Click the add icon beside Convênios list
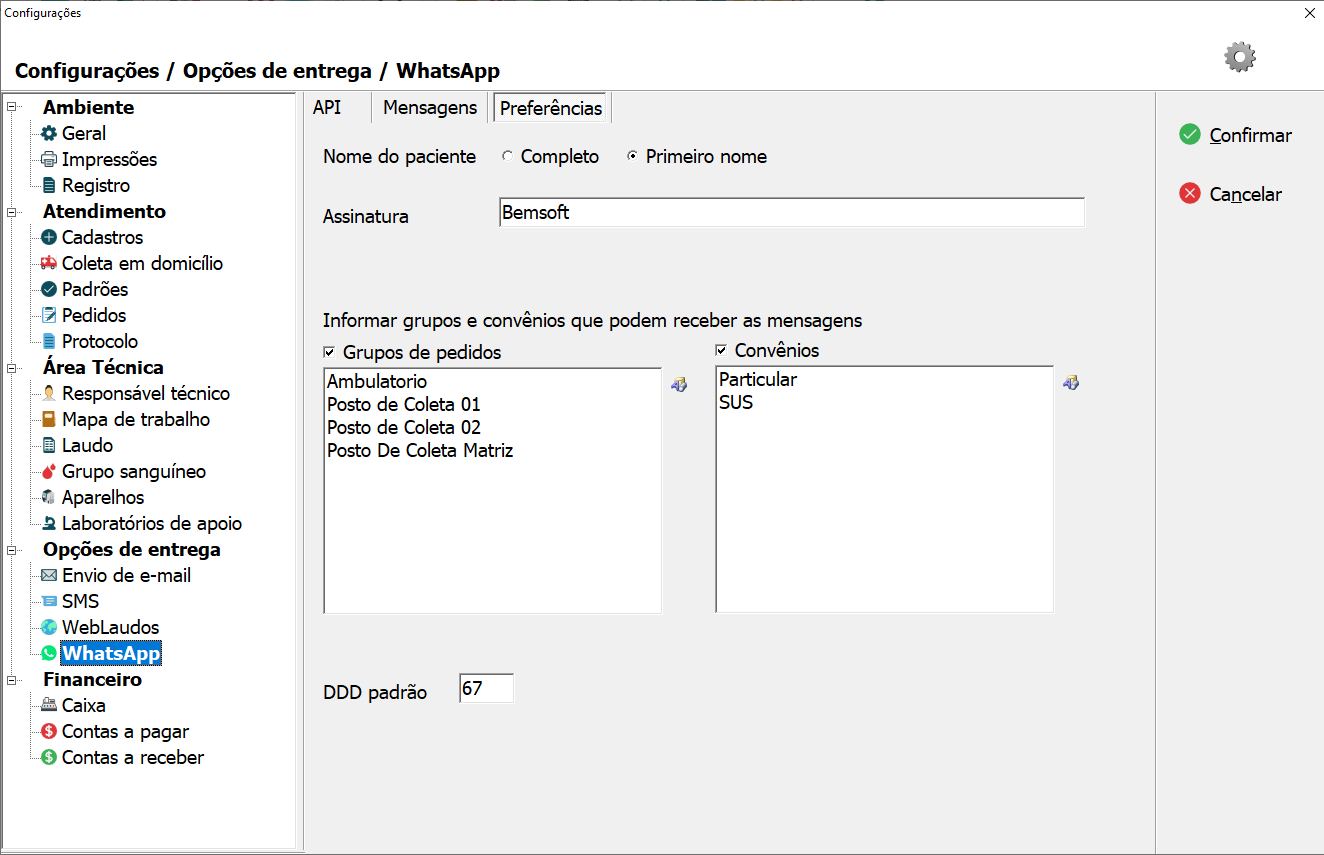Image resolution: width=1324 pixels, height=855 pixels. coord(1071,383)
